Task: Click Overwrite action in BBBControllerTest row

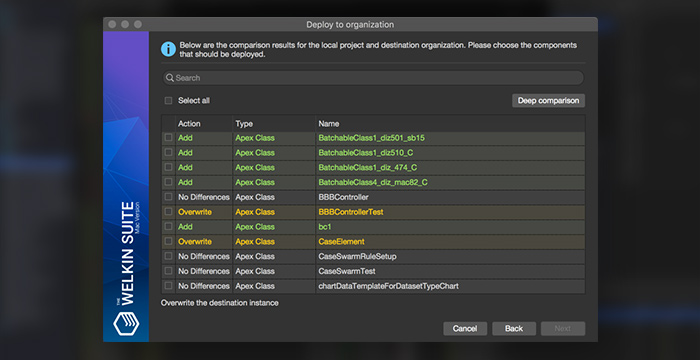Action: pyautogui.click(x=195, y=212)
